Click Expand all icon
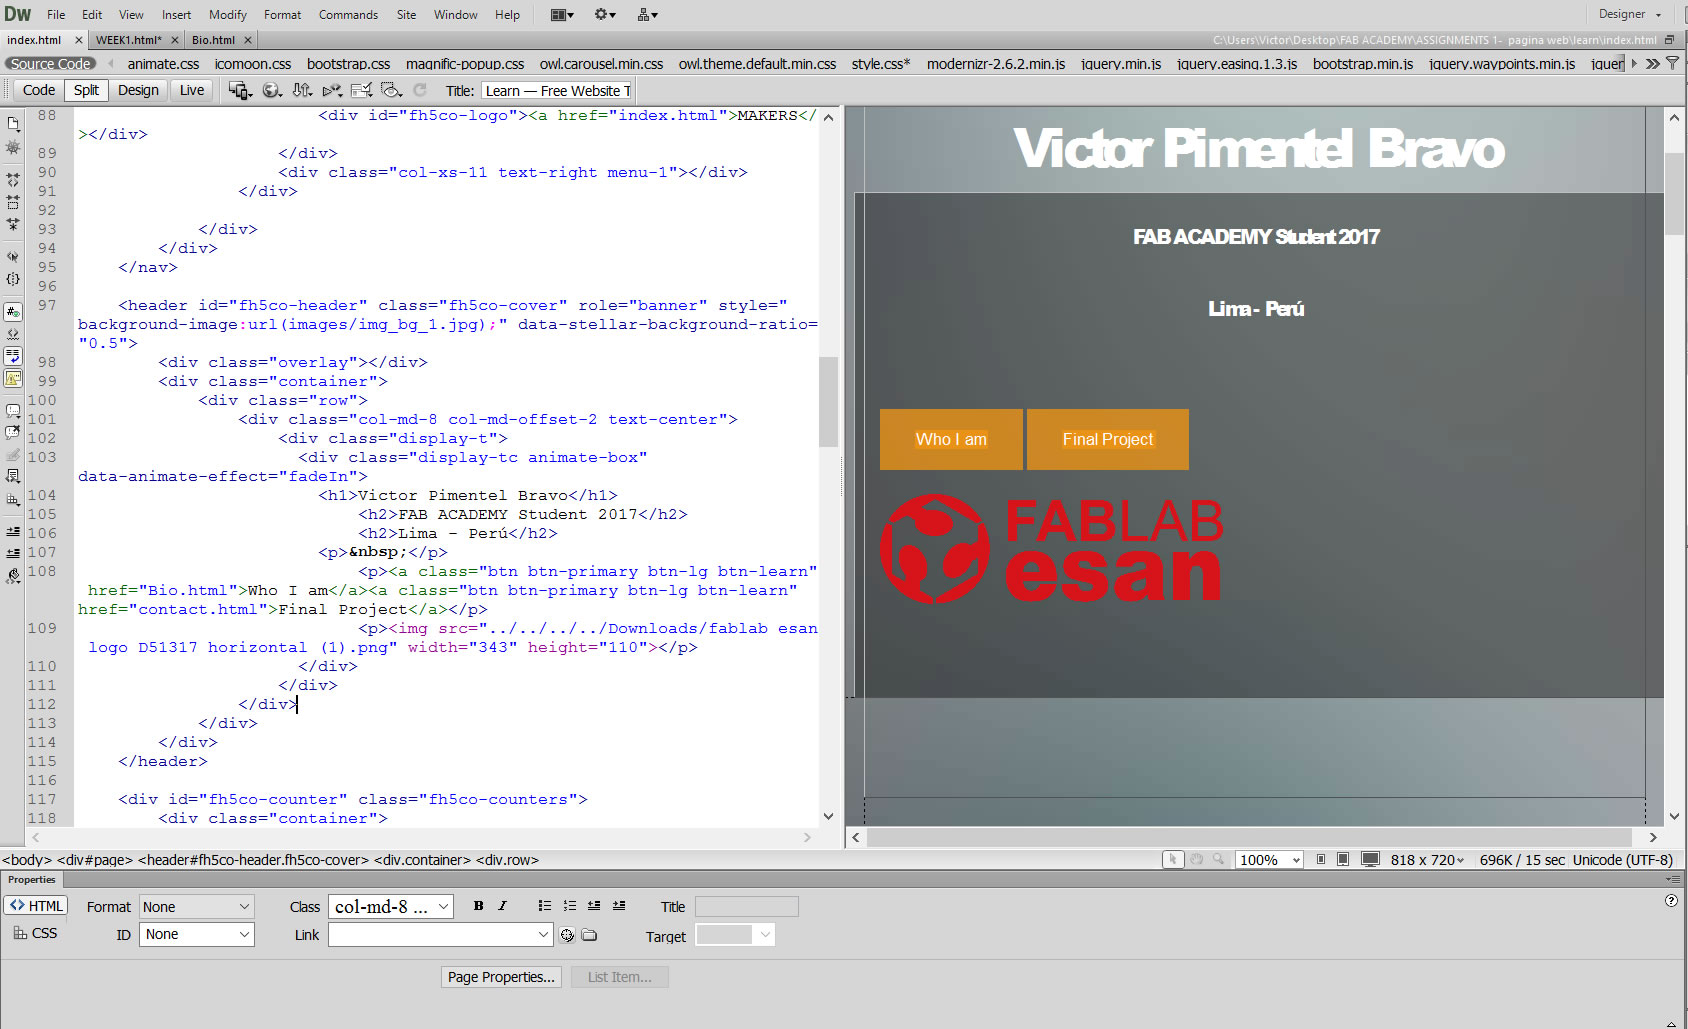The image size is (1688, 1029). 13,224
